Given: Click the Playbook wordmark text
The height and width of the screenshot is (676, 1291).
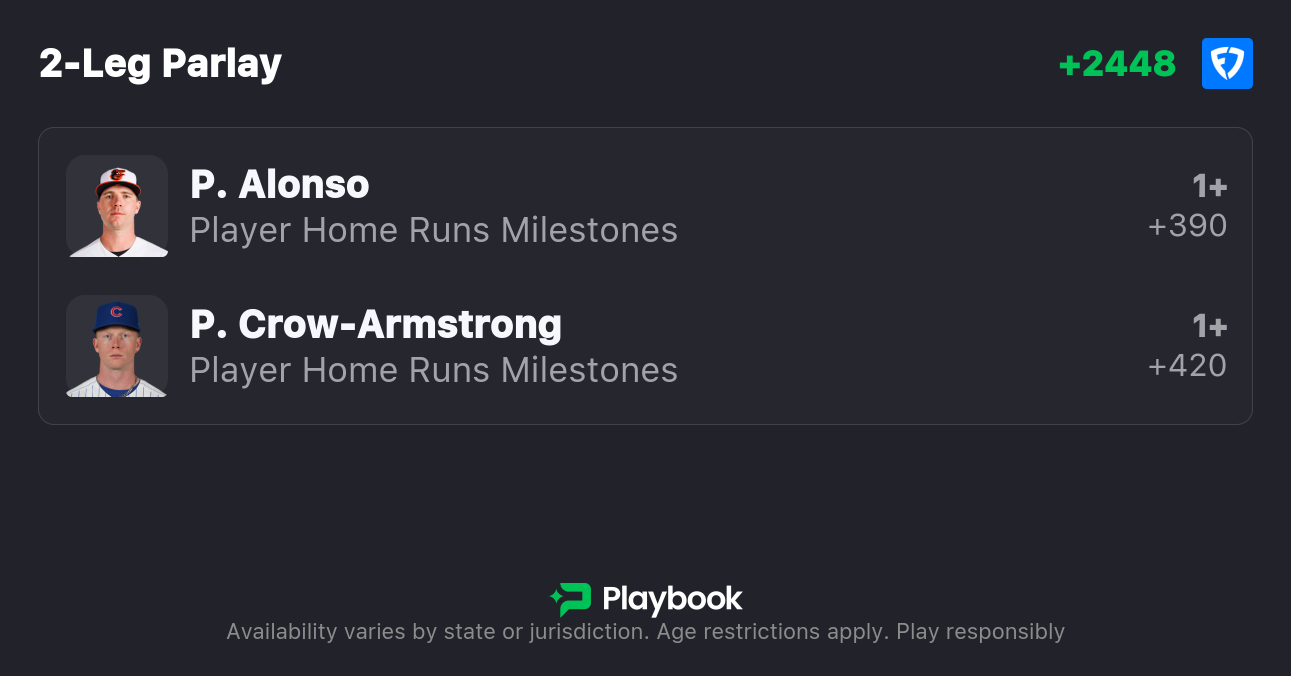Looking at the screenshot, I should click(672, 599).
